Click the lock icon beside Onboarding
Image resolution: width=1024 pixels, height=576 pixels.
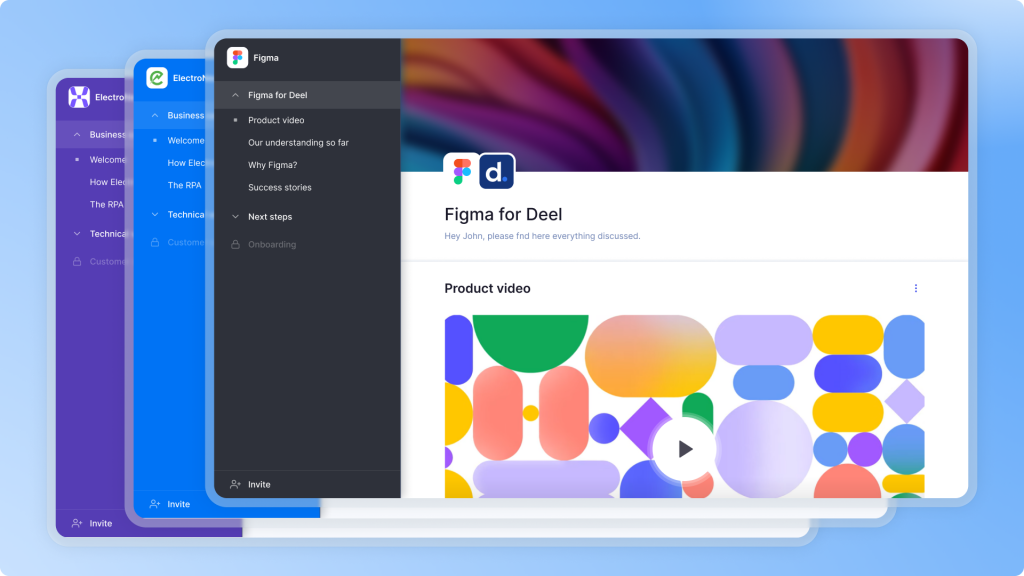pyautogui.click(x=235, y=244)
